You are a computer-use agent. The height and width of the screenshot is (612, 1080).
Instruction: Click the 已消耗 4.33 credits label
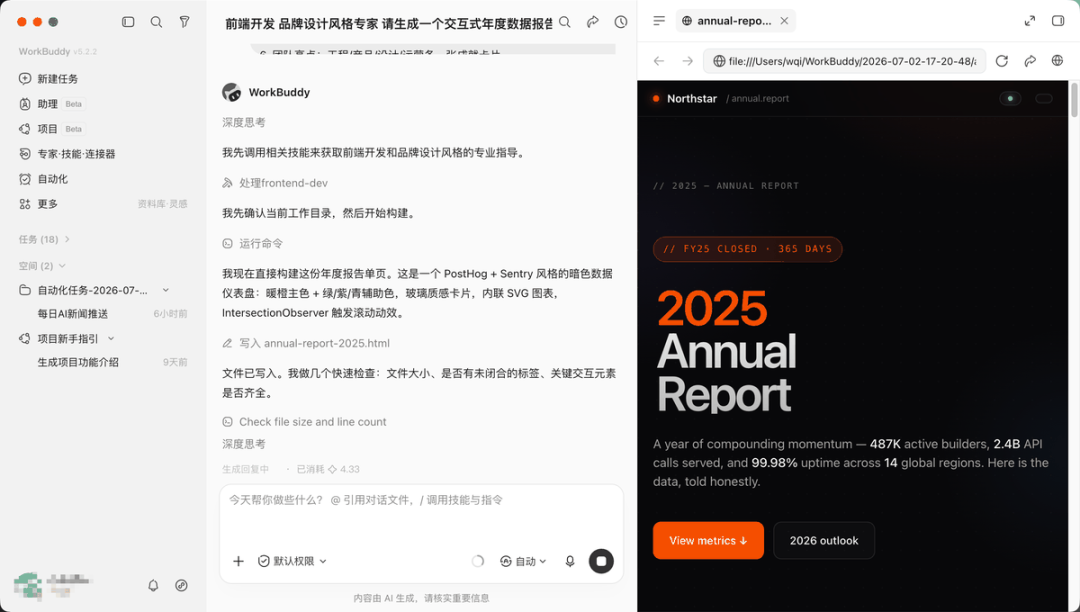click(328, 469)
